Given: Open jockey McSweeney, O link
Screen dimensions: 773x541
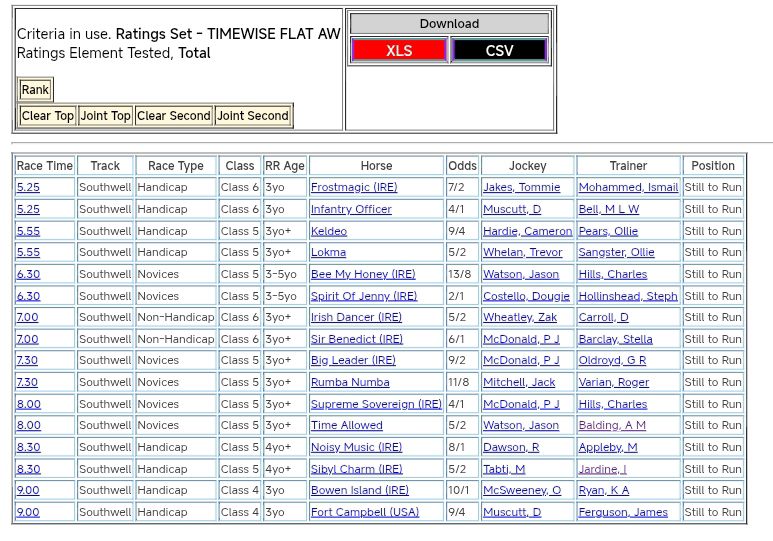Looking at the screenshot, I should tap(522, 490).
